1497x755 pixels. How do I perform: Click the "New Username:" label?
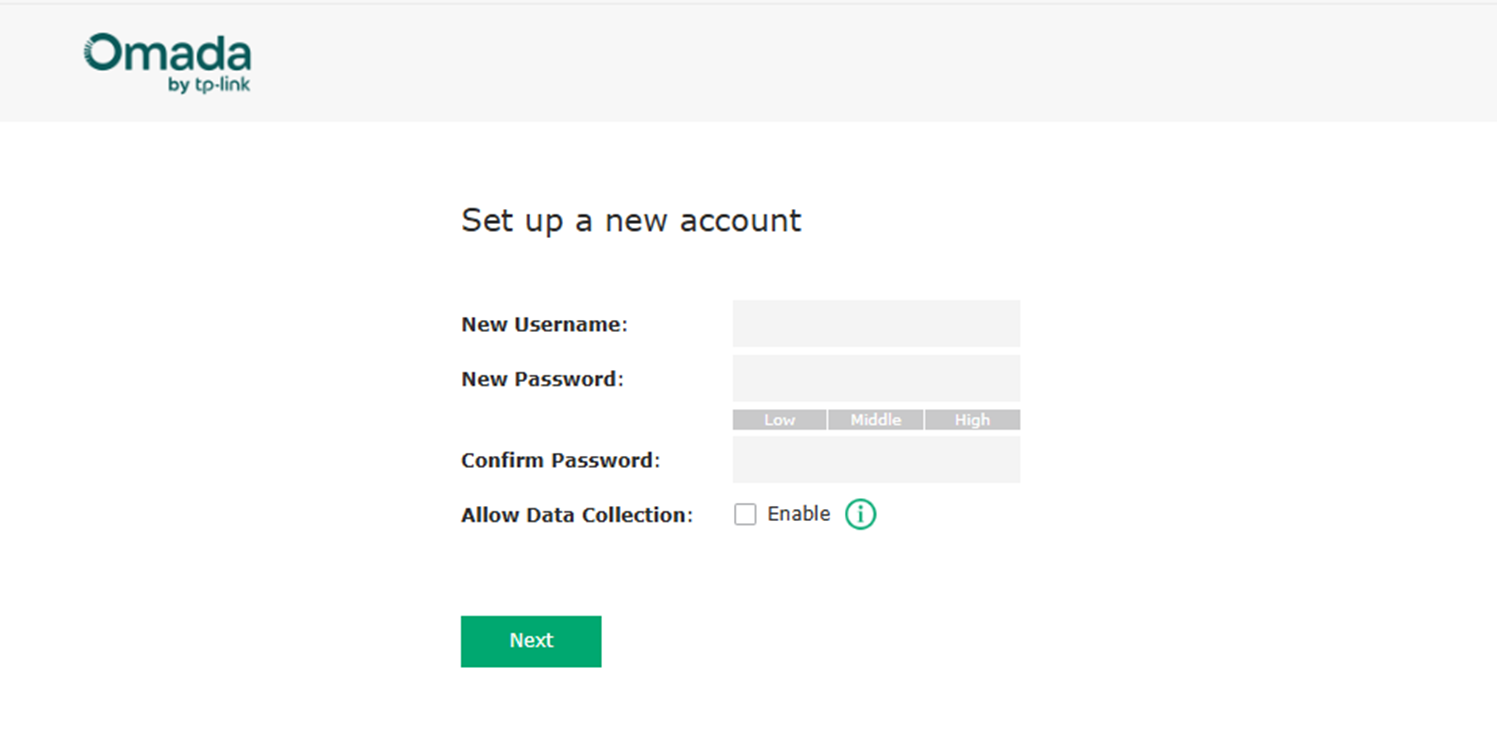pos(544,325)
